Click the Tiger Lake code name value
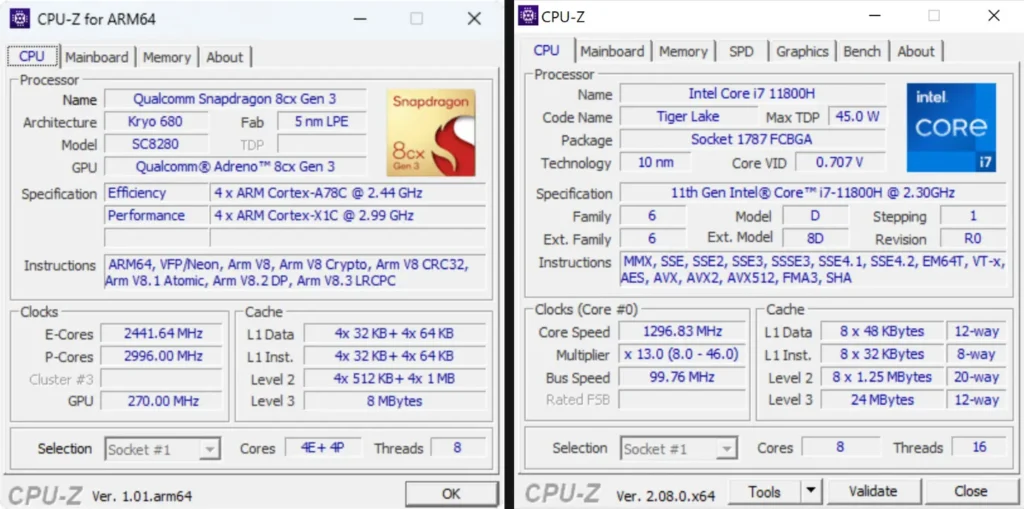Screen dimensions: 1024x509 (x=688, y=116)
